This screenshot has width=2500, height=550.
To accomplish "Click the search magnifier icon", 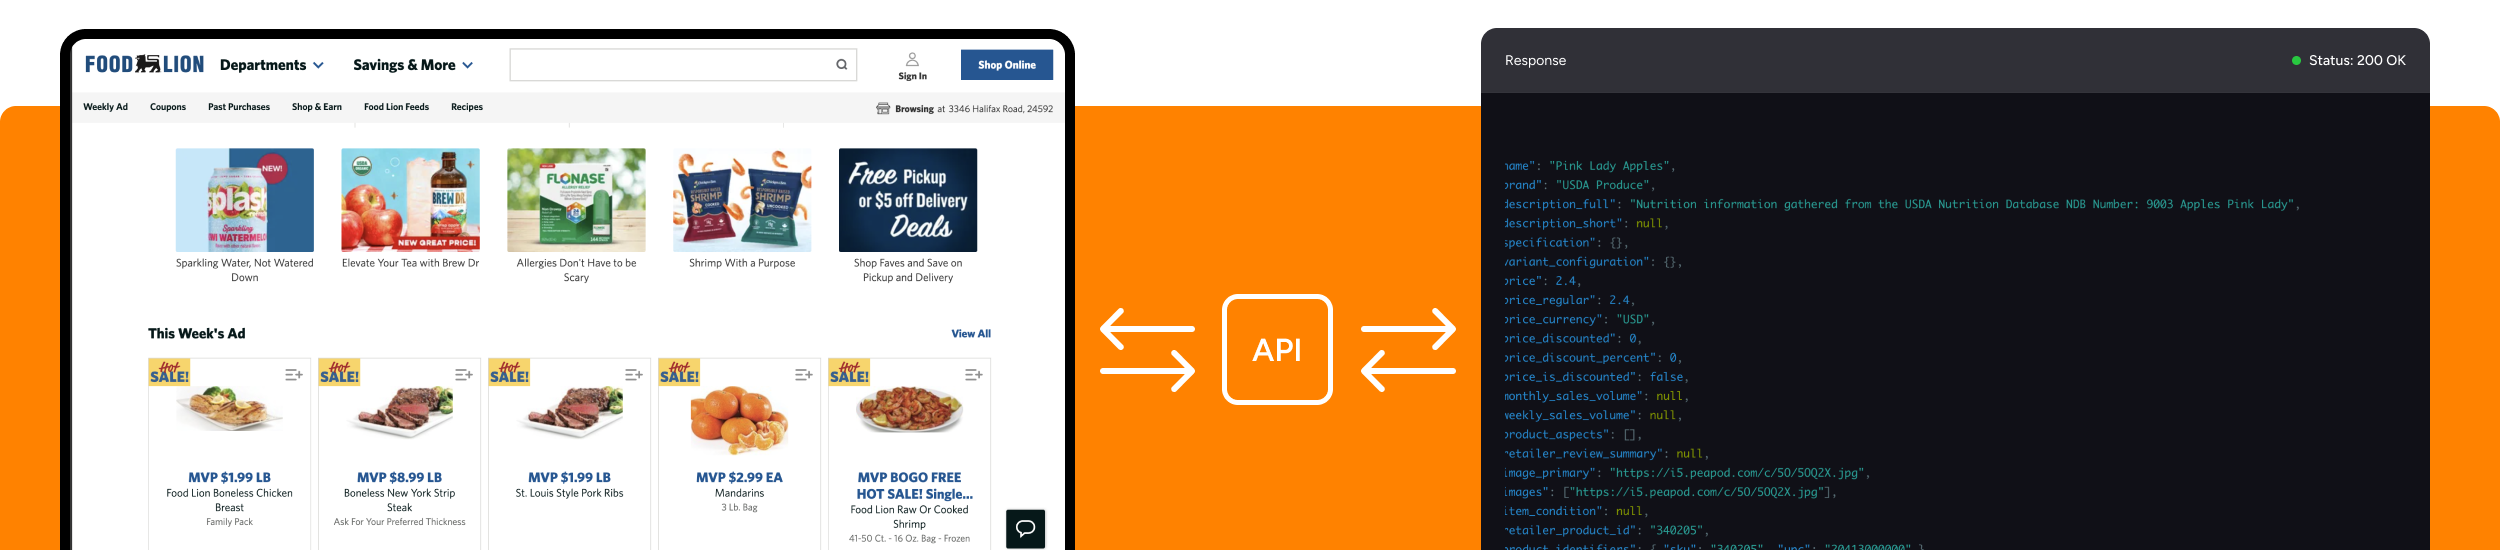I will coord(842,65).
